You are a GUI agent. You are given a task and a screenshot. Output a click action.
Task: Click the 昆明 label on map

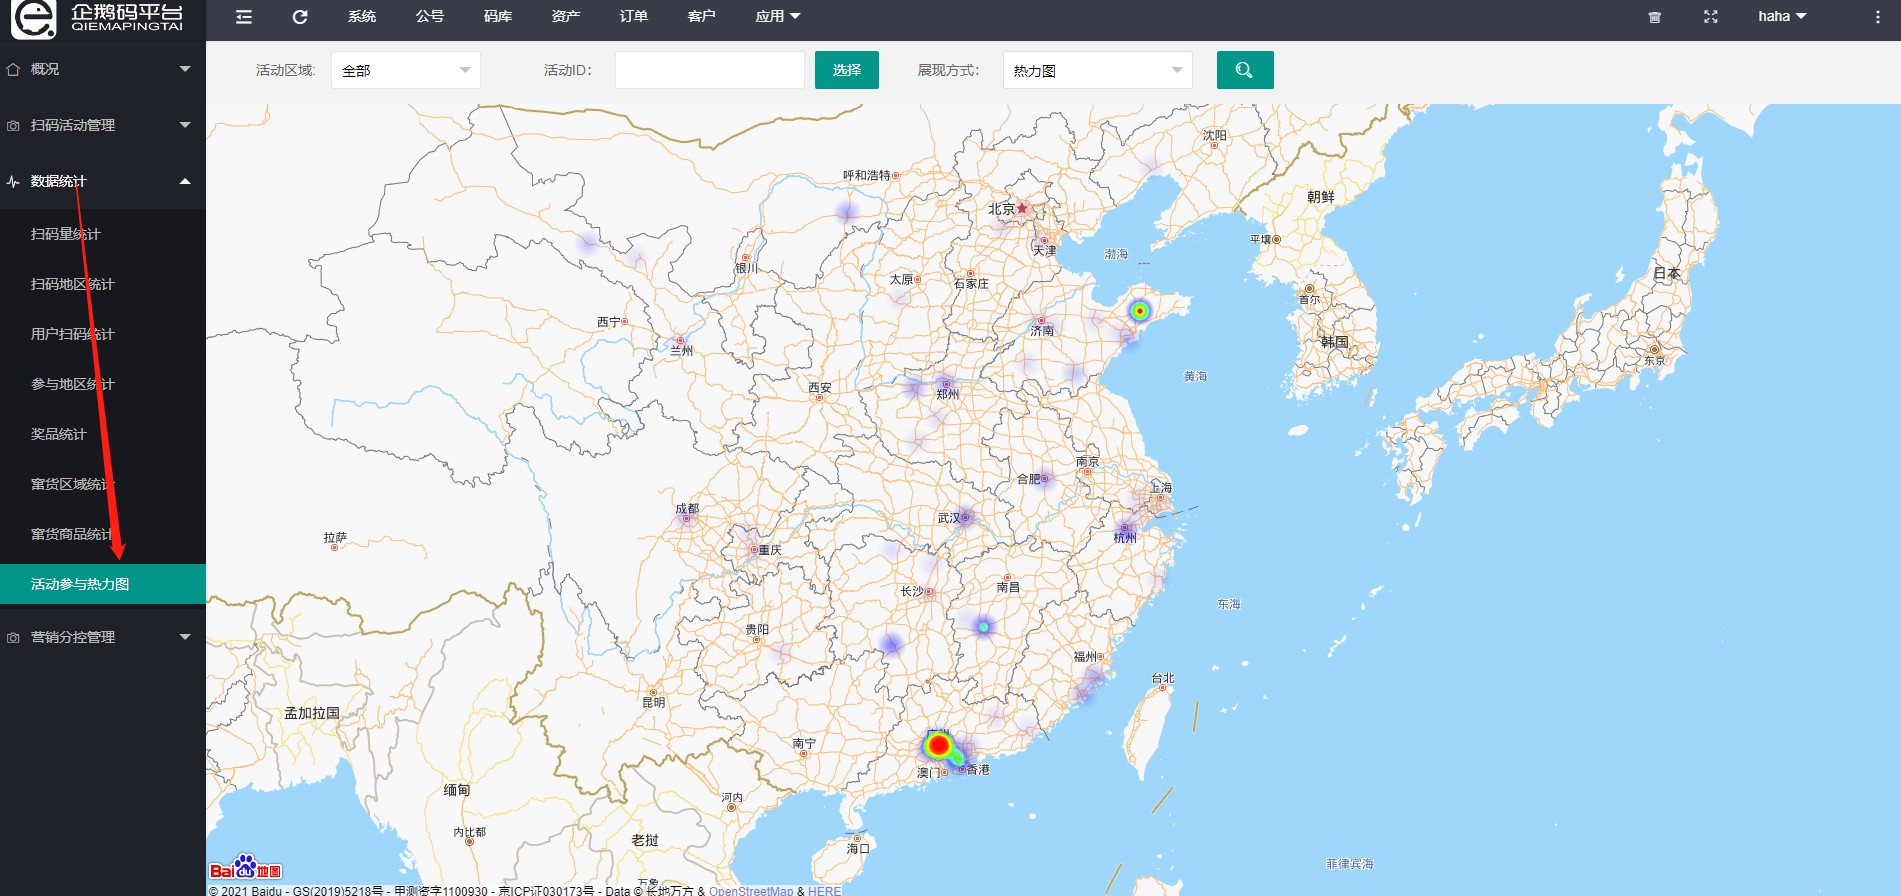pos(653,702)
